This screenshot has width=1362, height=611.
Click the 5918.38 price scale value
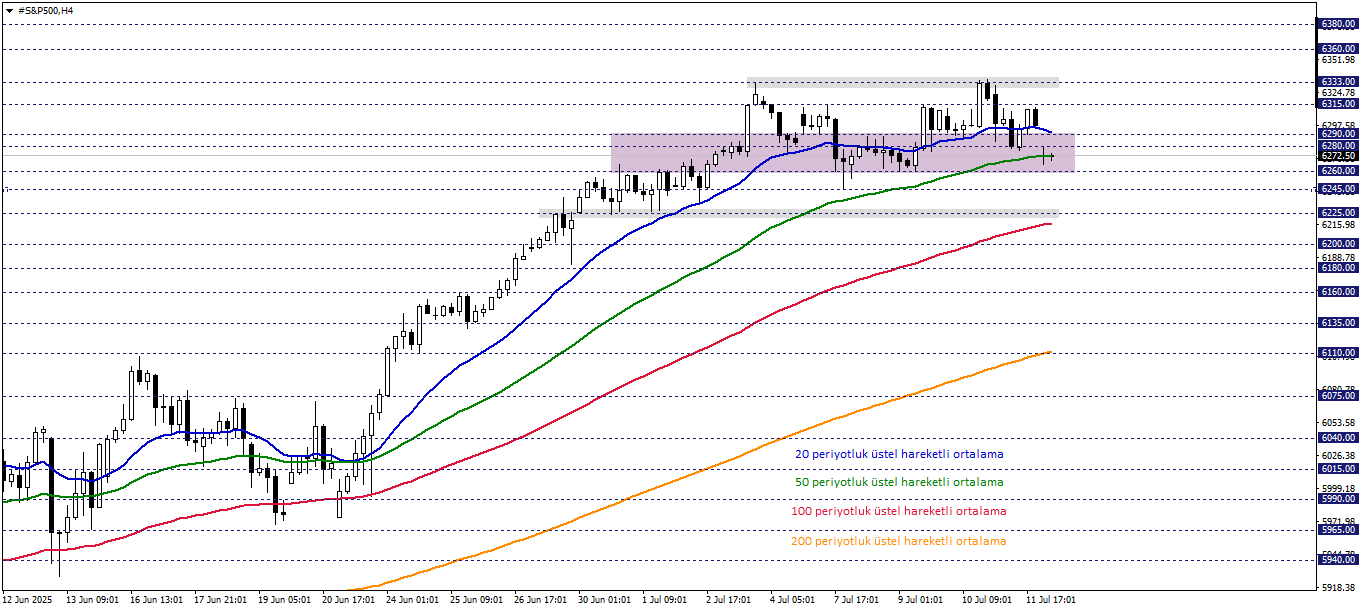[1338, 587]
